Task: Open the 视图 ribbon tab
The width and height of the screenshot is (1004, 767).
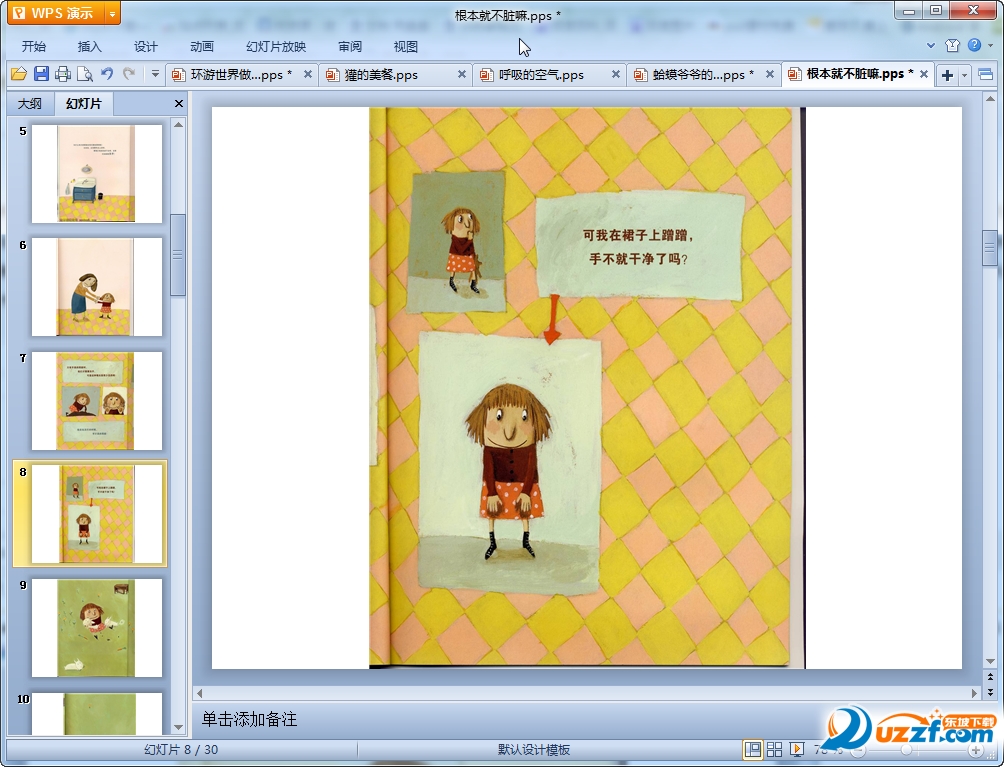Action: [x=405, y=47]
